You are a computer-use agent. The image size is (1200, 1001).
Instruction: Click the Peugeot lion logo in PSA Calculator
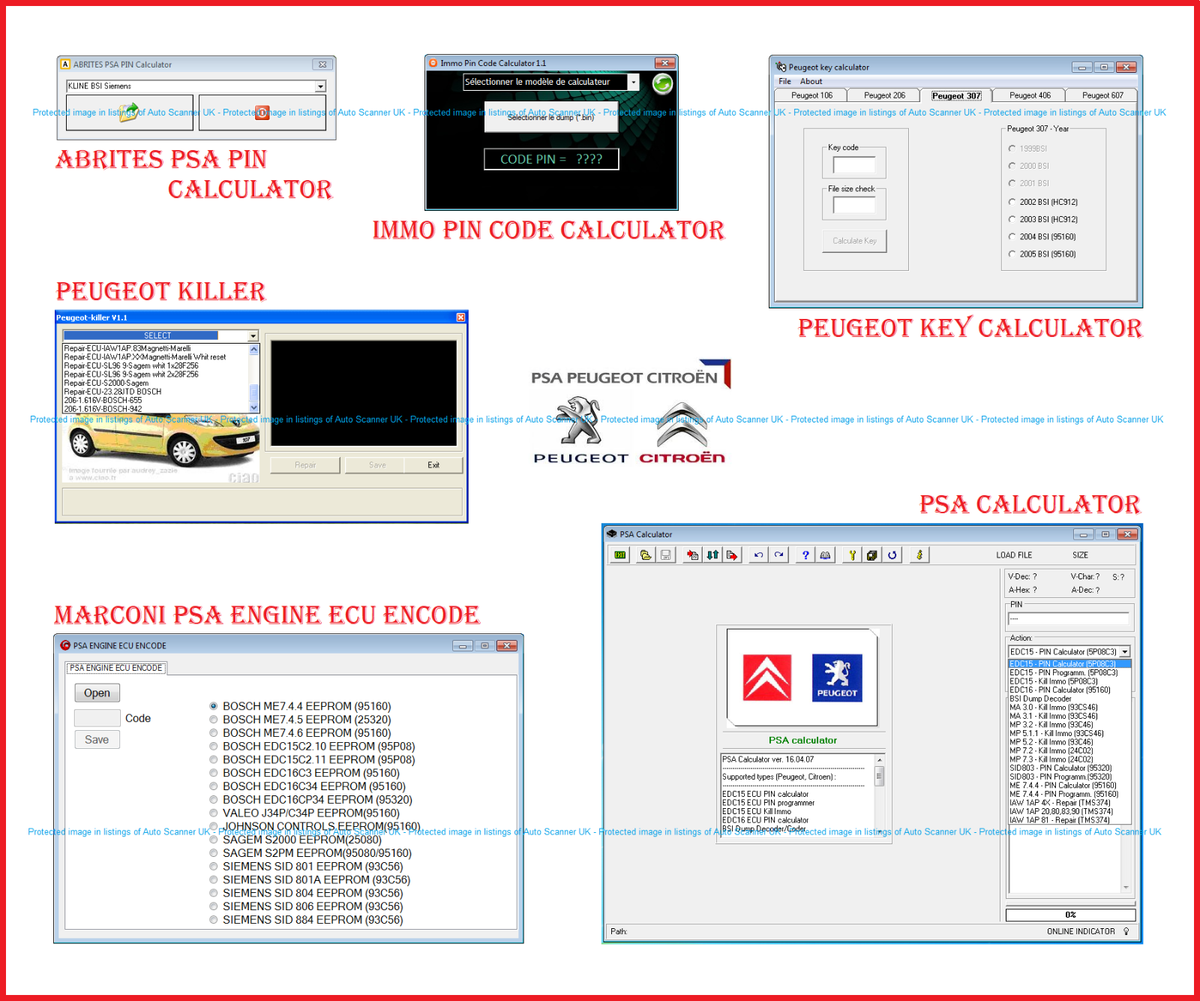coord(837,679)
